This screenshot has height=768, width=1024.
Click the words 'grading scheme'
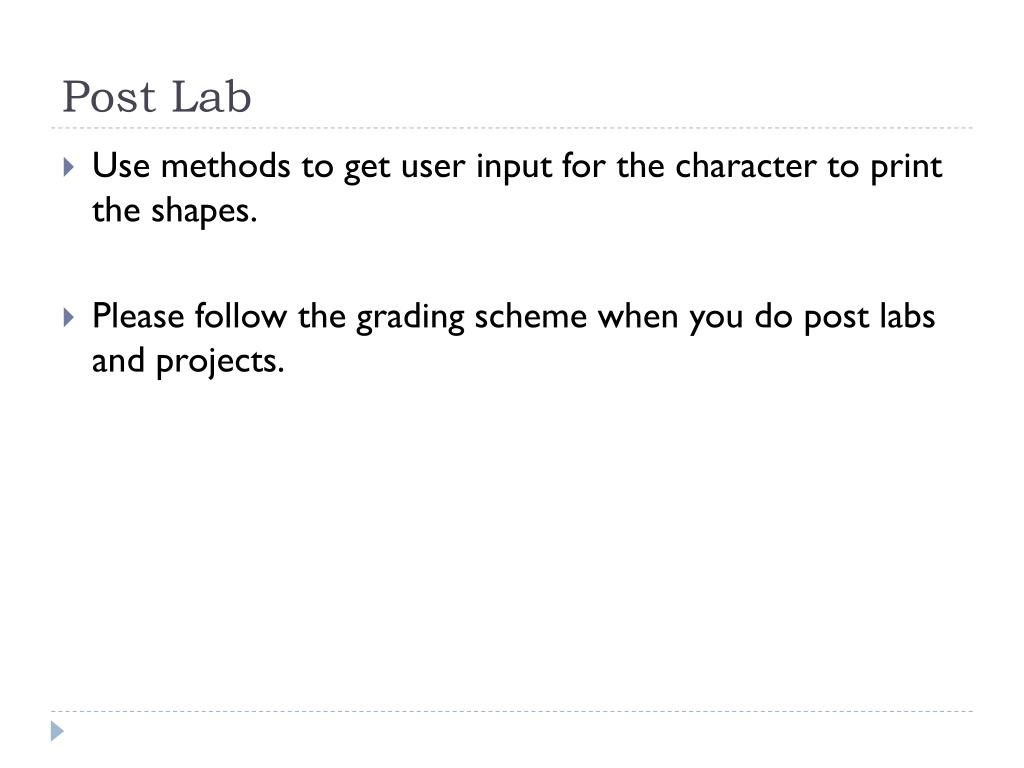472,317
